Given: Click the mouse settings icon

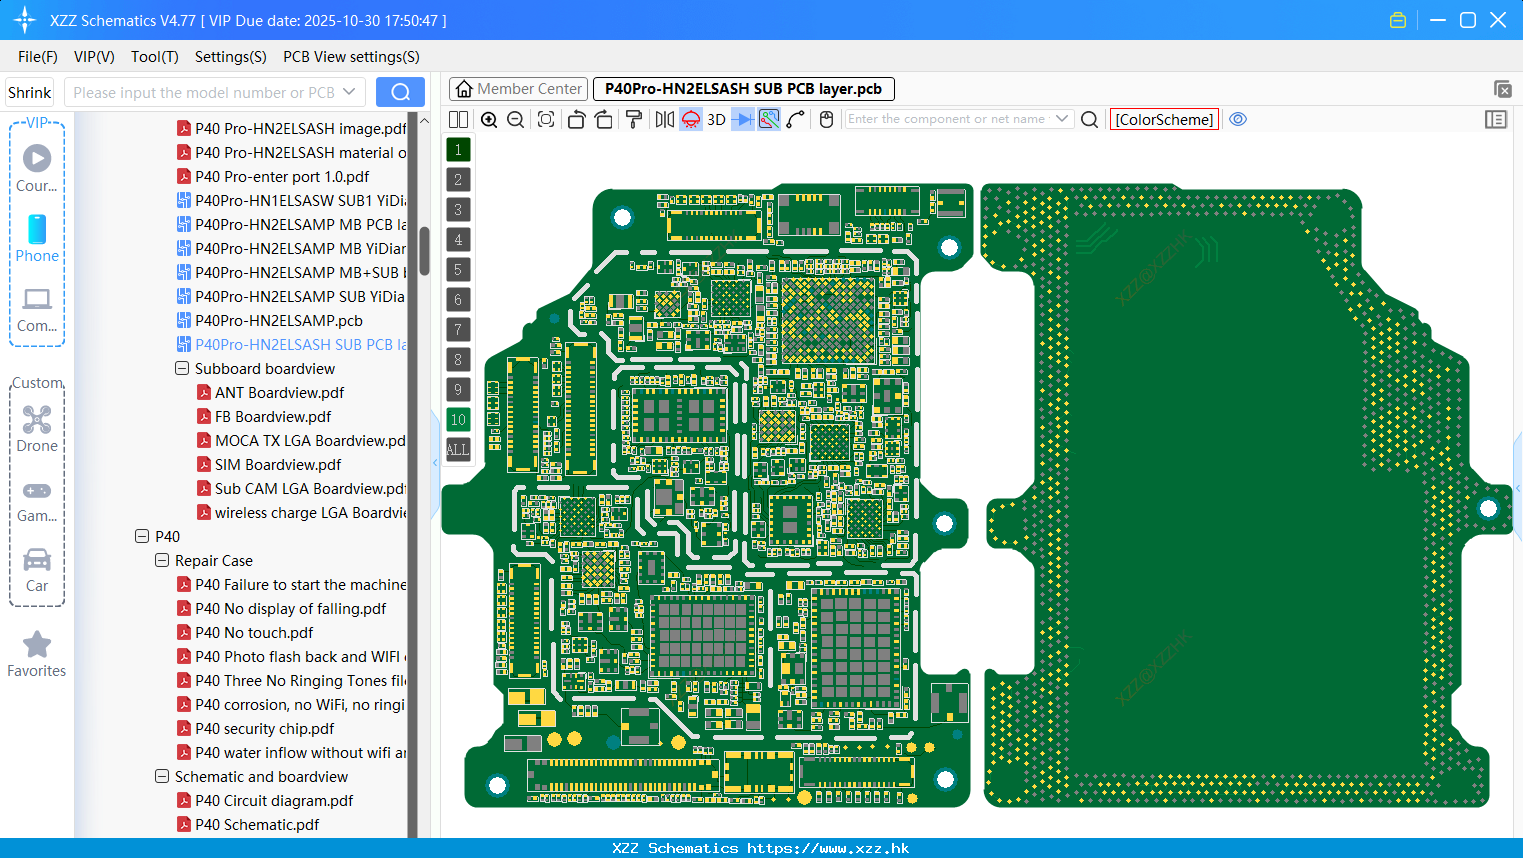Looking at the screenshot, I should tap(826, 119).
